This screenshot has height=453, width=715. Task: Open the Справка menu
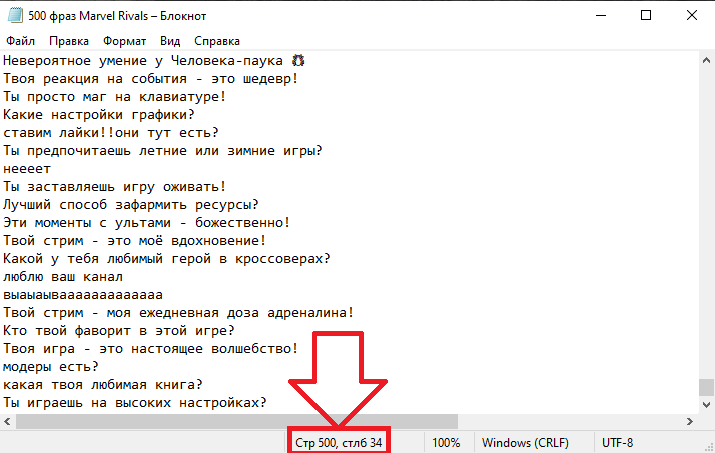pyautogui.click(x=217, y=41)
